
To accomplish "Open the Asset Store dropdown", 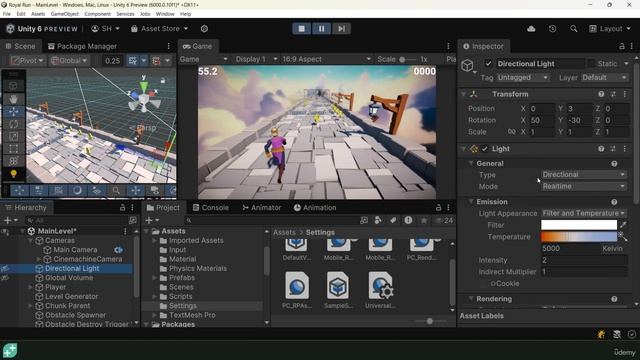I will pos(160,29).
